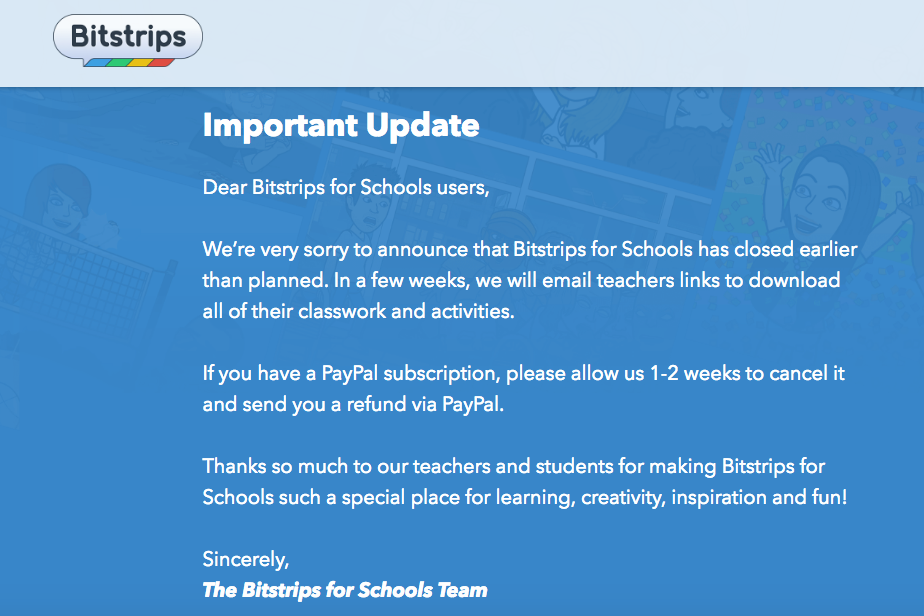Click the blue stripe under the Bitstrips logo

(96, 62)
